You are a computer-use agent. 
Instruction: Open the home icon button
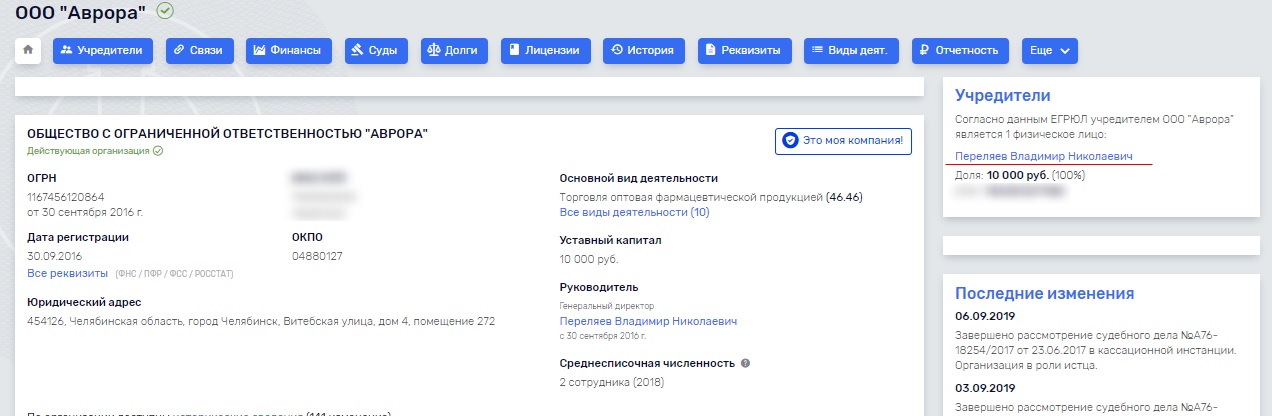click(x=28, y=50)
